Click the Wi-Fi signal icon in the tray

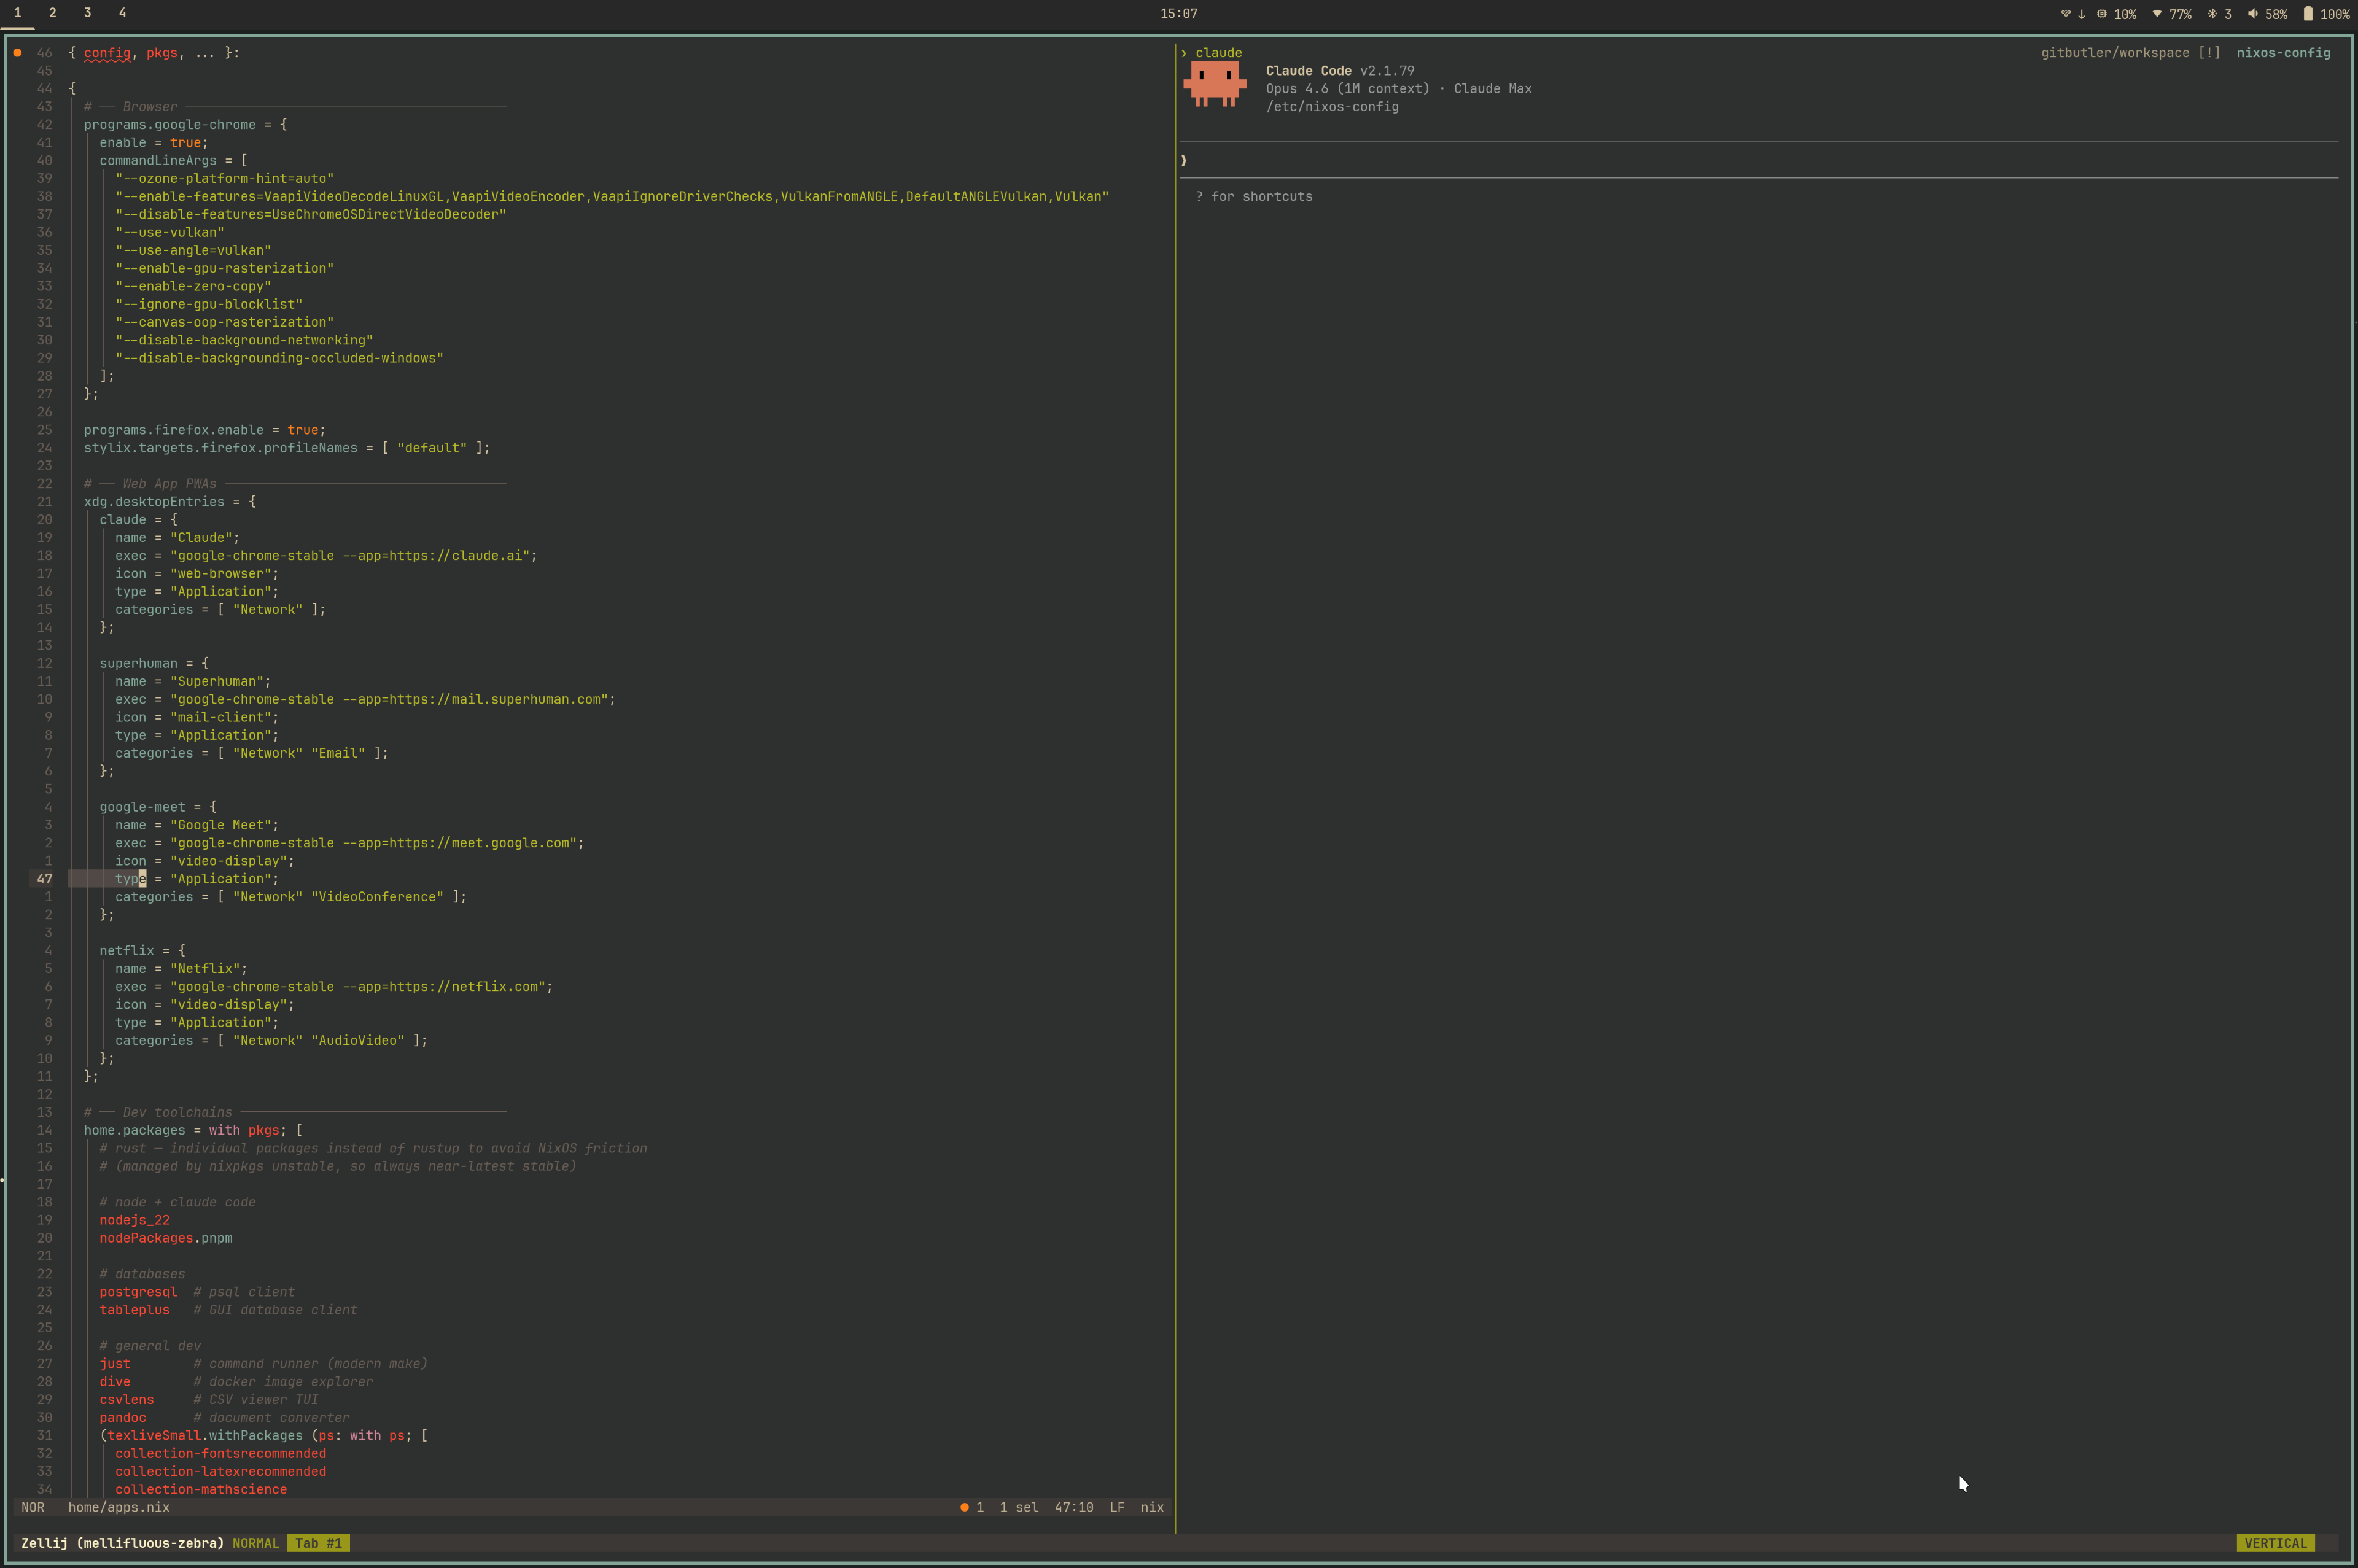[x=2157, y=13]
